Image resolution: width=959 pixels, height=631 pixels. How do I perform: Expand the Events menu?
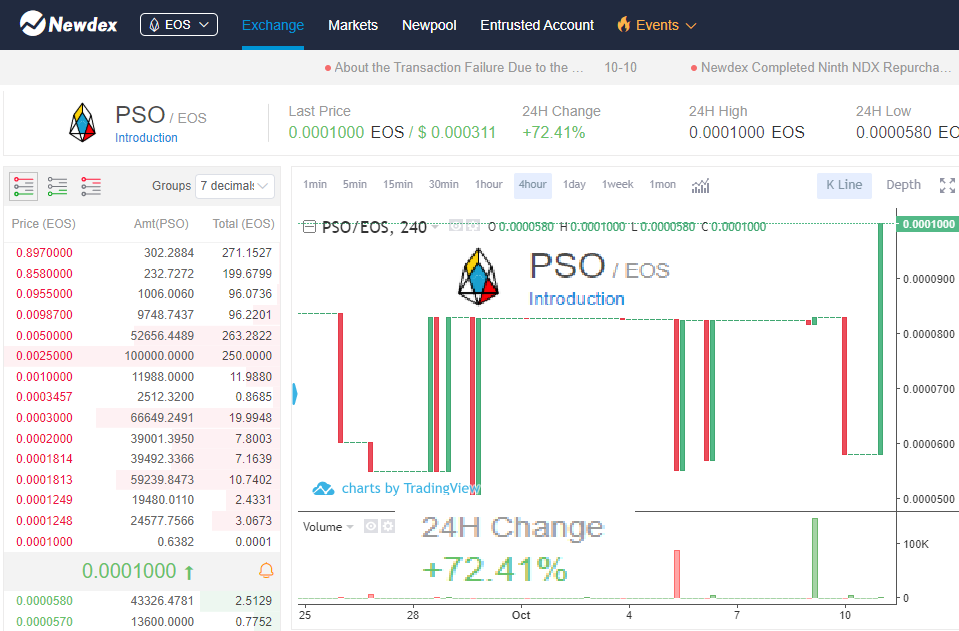657,25
